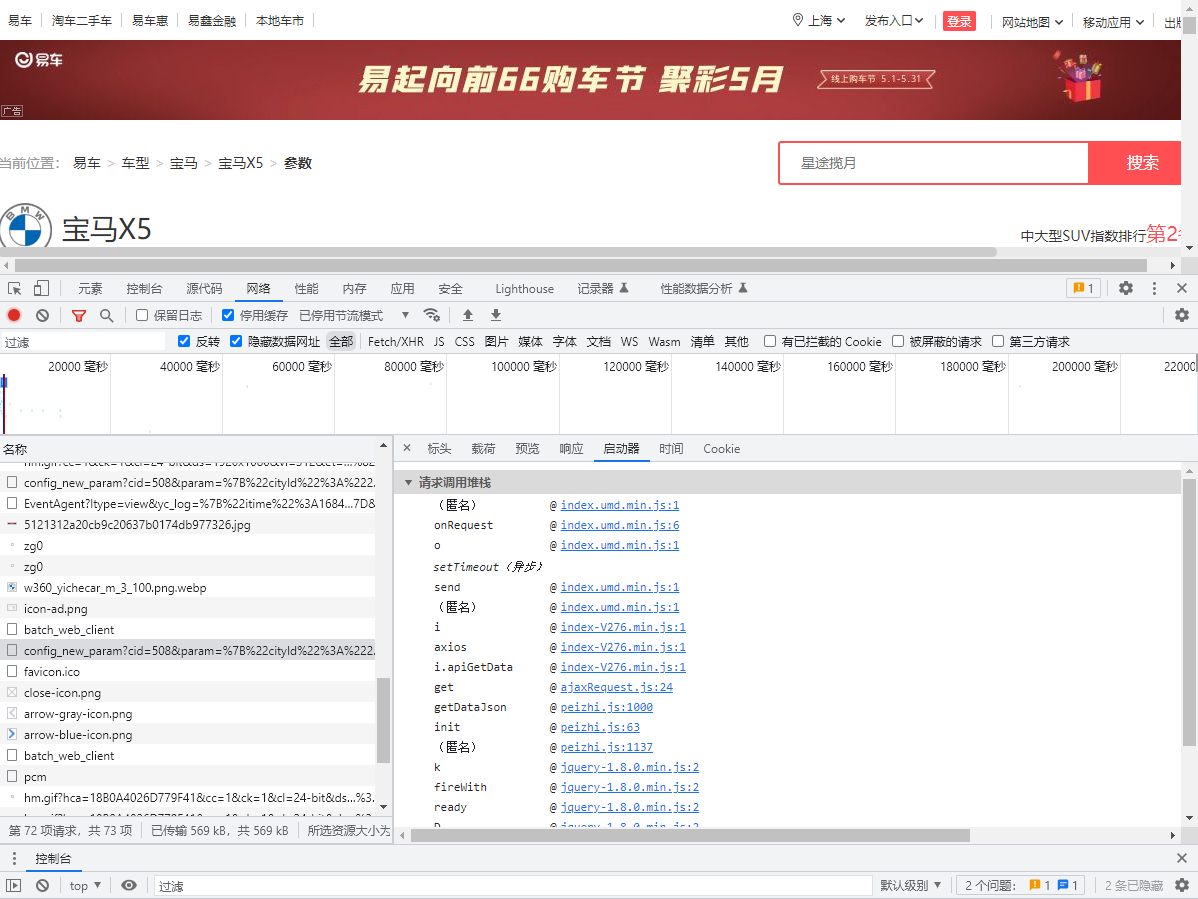Screen dimensions: 1198x899
Task: Switch to 控制台 DevTools tab
Action: 144,289
